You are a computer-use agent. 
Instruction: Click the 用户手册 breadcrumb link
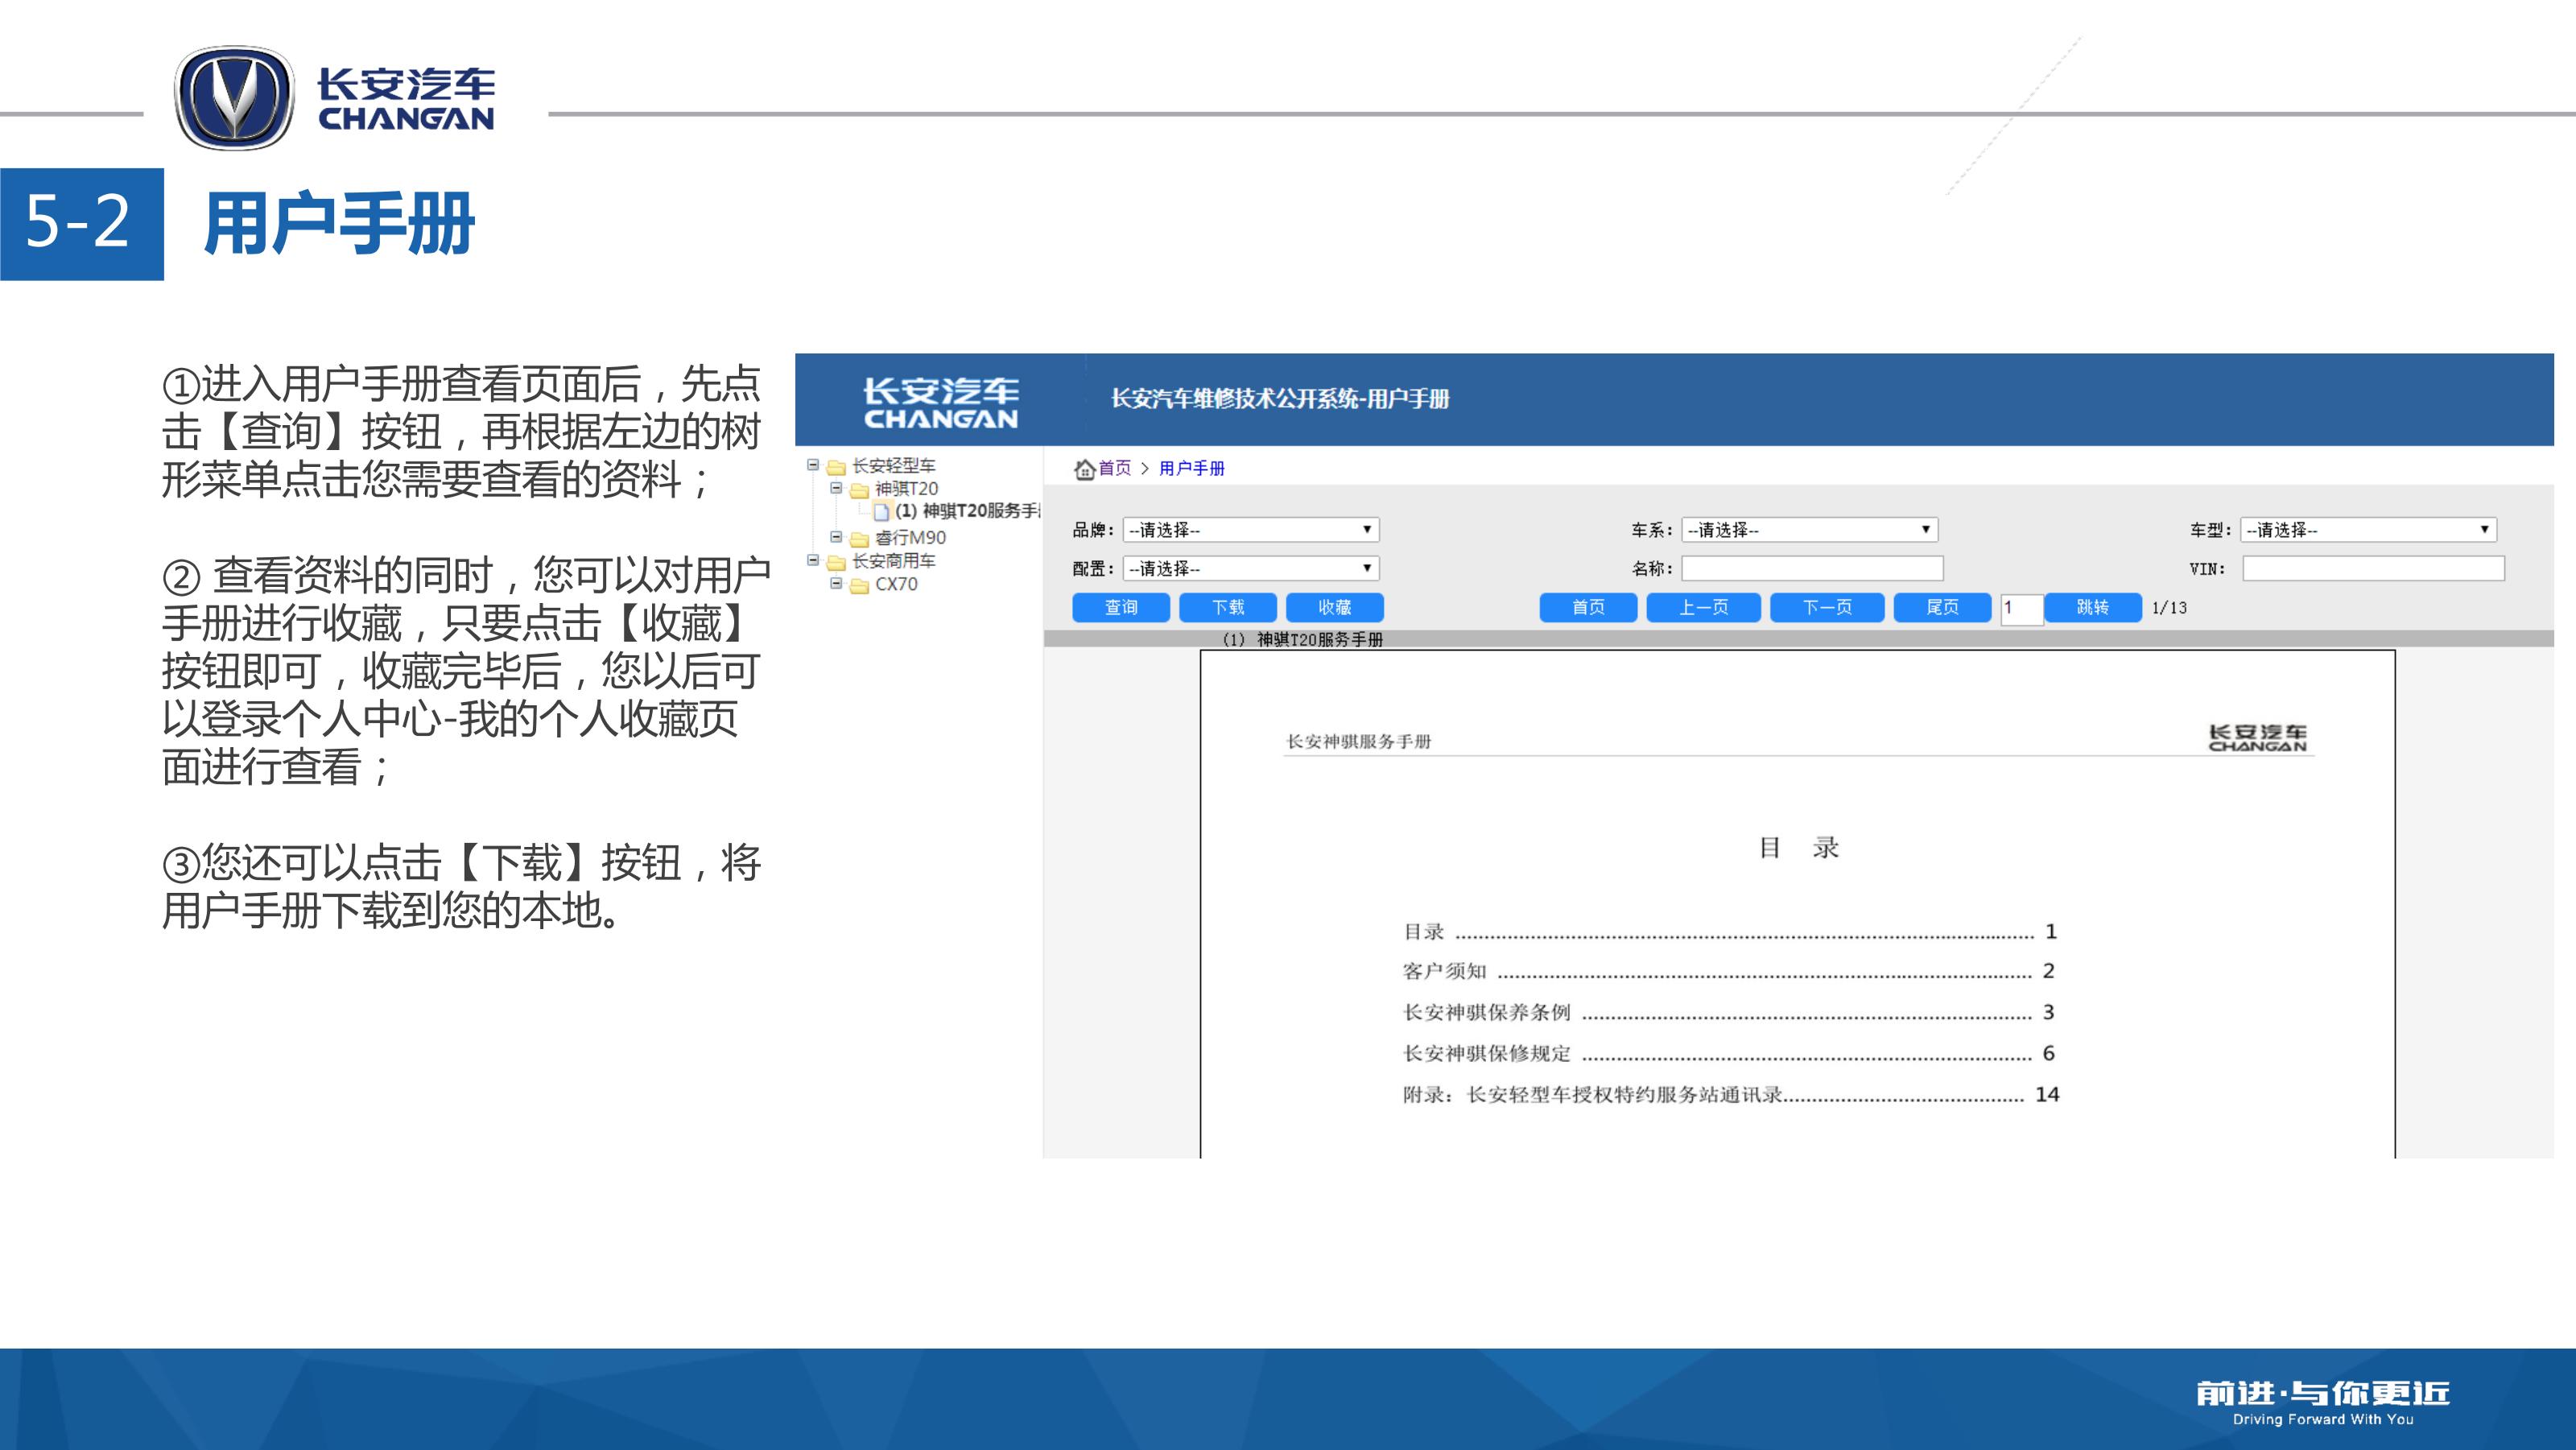click(x=1191, y=468)
